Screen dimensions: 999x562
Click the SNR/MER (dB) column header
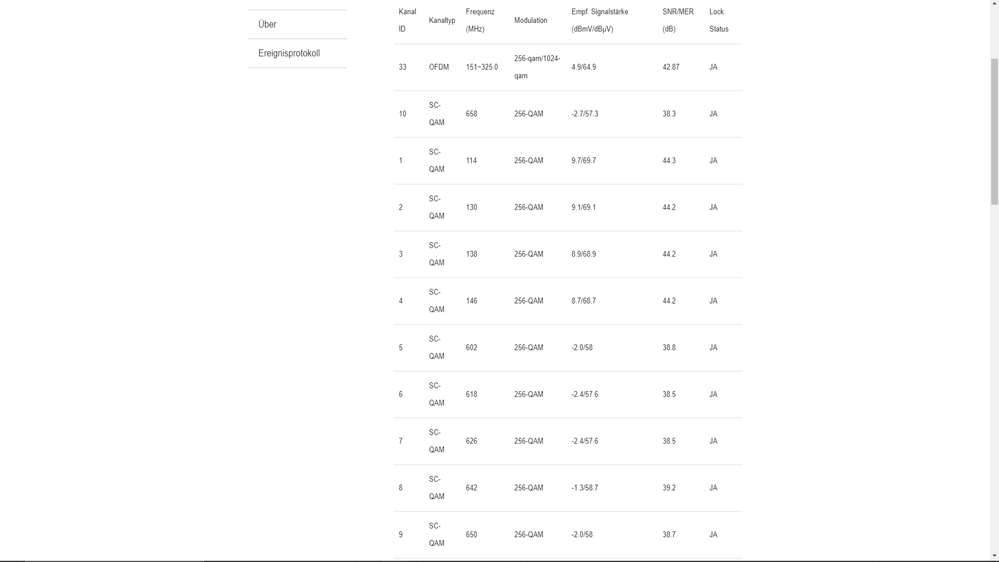pos(678,20)
